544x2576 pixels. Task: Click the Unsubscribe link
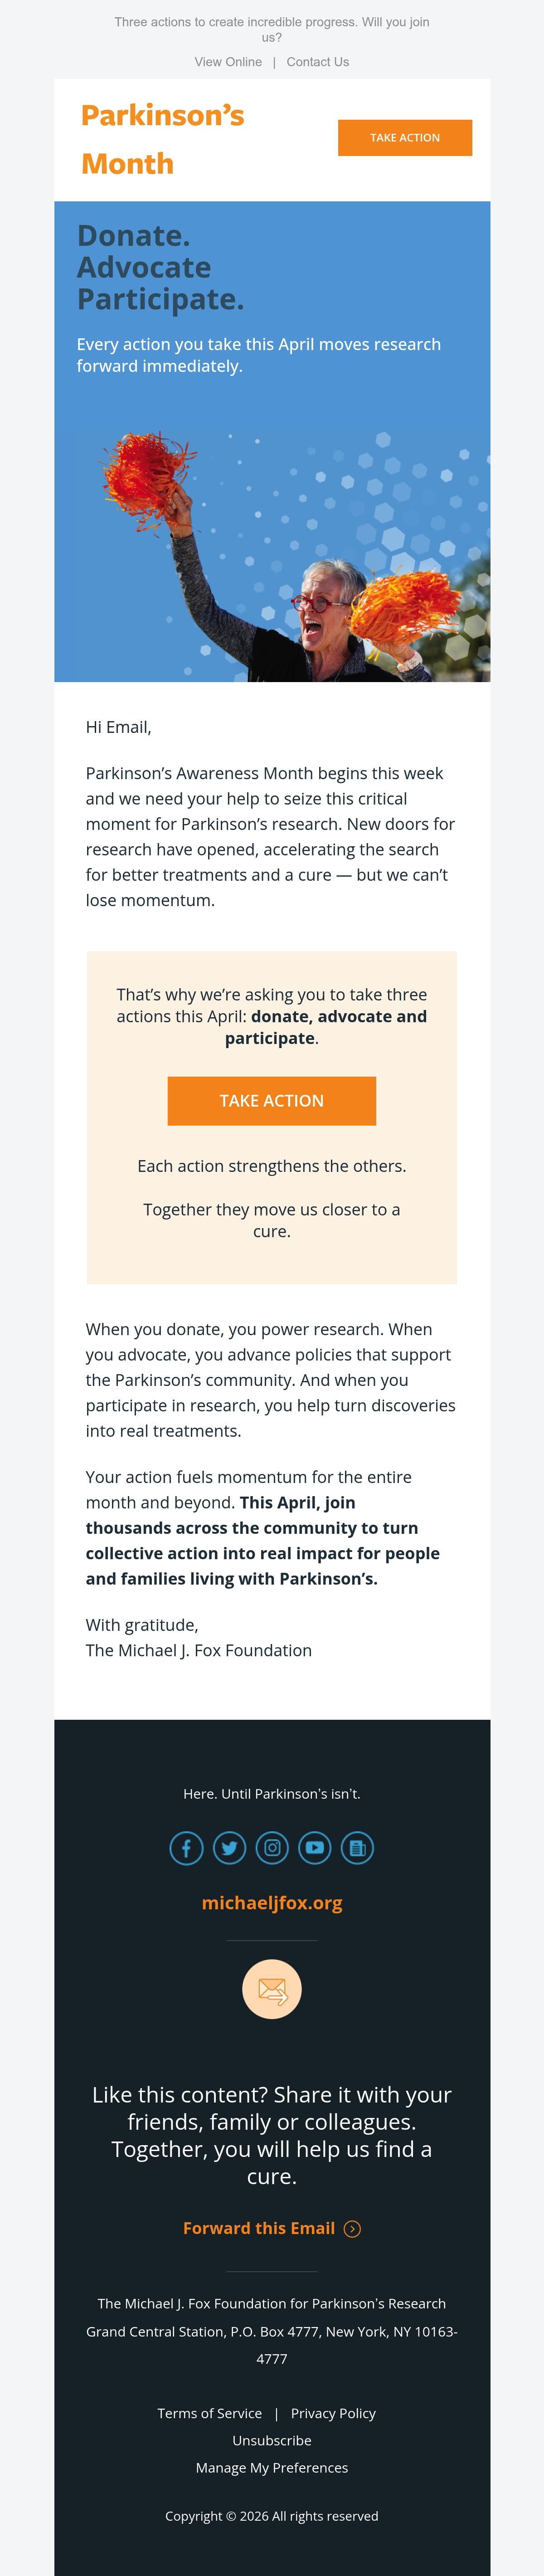click(272, 2440)
